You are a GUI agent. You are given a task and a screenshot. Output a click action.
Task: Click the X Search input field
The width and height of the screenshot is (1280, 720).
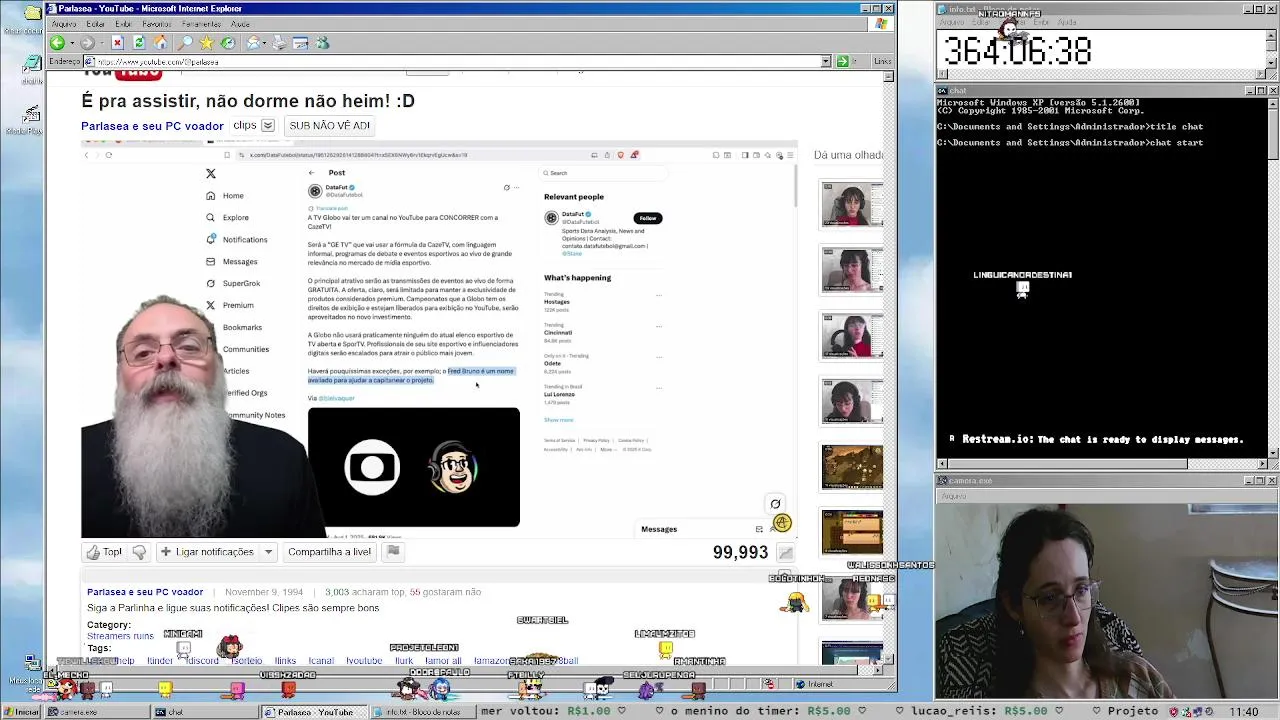603,173
